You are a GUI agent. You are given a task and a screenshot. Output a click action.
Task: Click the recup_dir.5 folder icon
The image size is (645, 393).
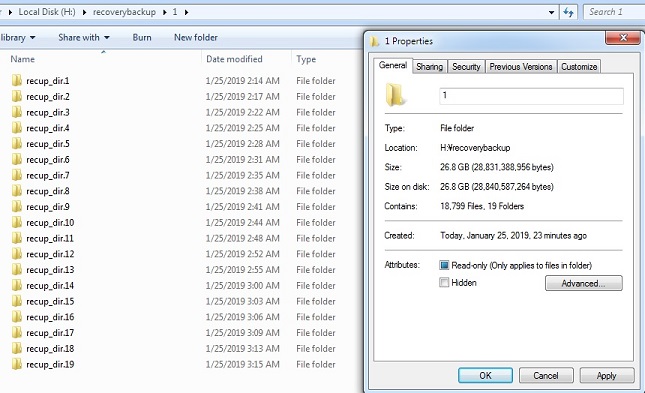17,143
